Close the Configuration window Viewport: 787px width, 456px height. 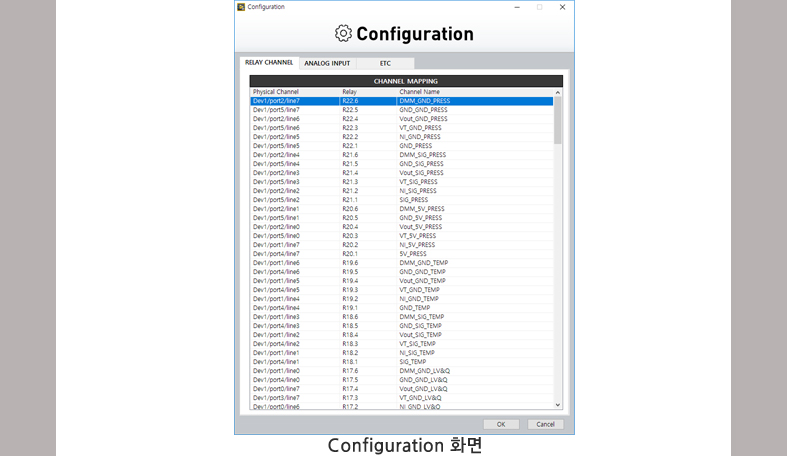click(562, 7)
